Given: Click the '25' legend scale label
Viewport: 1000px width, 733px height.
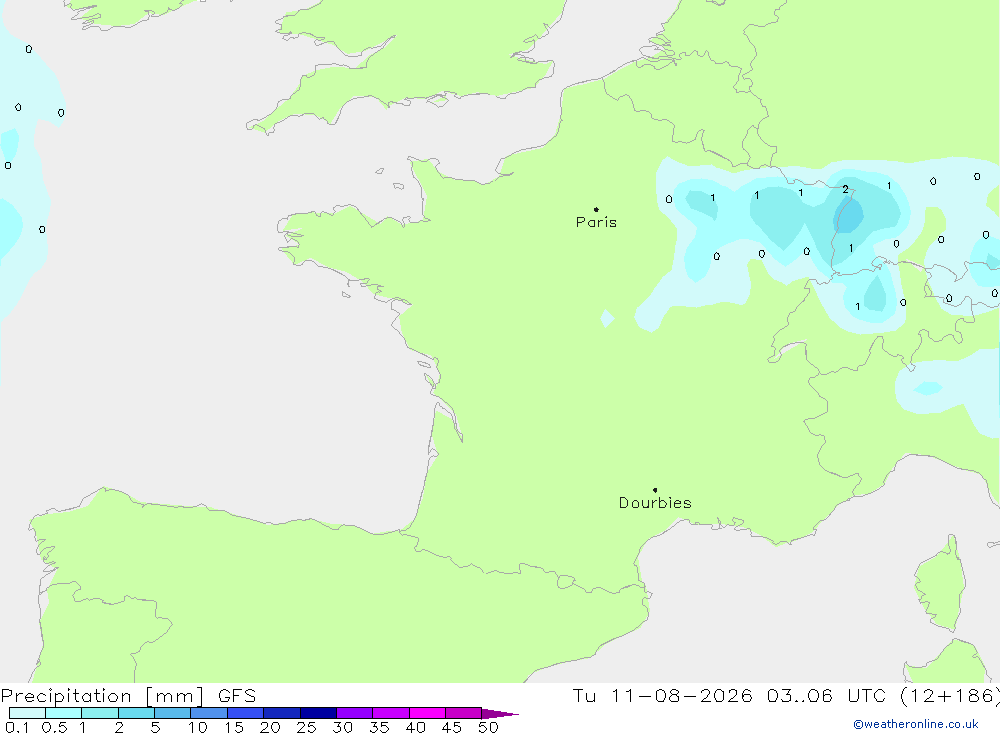Looking at the screenshot, I should (x=307, y=727).
